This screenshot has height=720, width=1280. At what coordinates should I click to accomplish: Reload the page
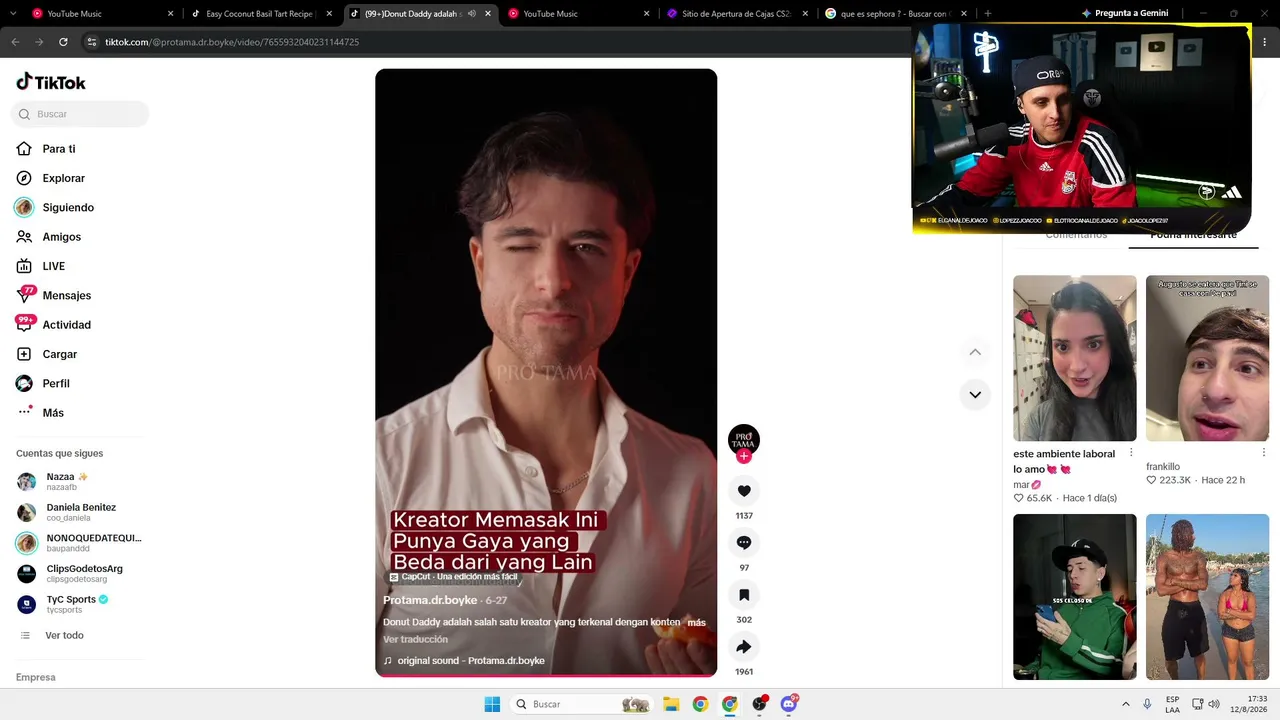pos(63,42)
